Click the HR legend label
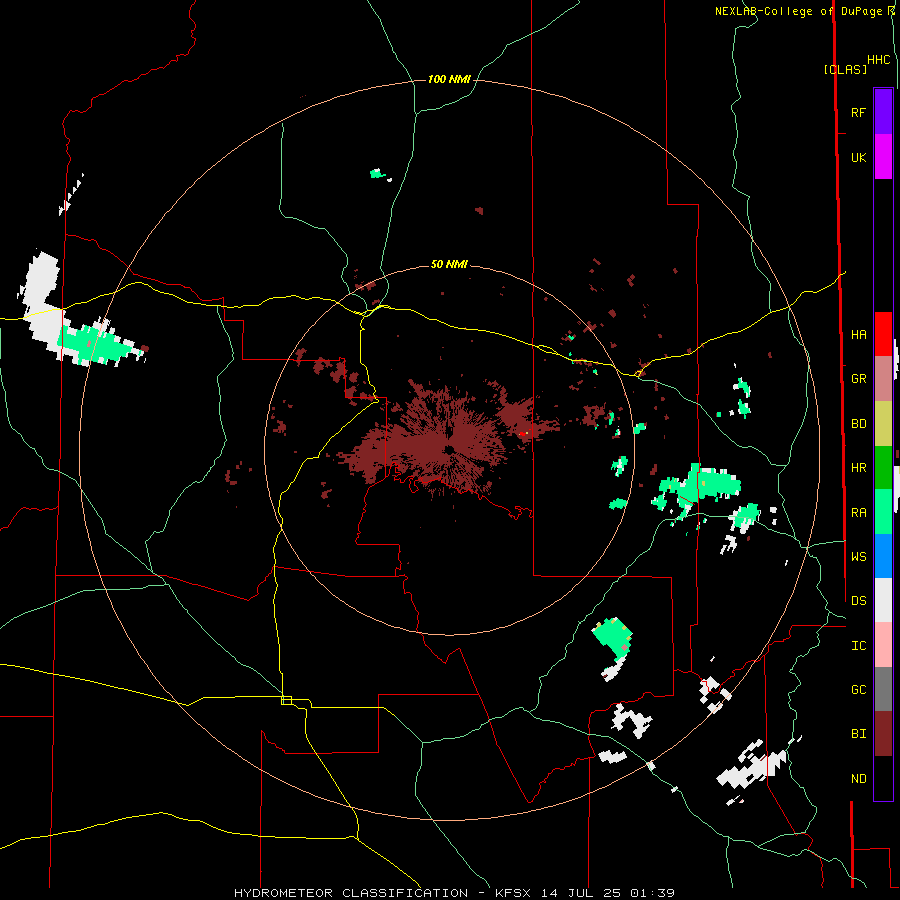900x900 pixels. [858, 468]
